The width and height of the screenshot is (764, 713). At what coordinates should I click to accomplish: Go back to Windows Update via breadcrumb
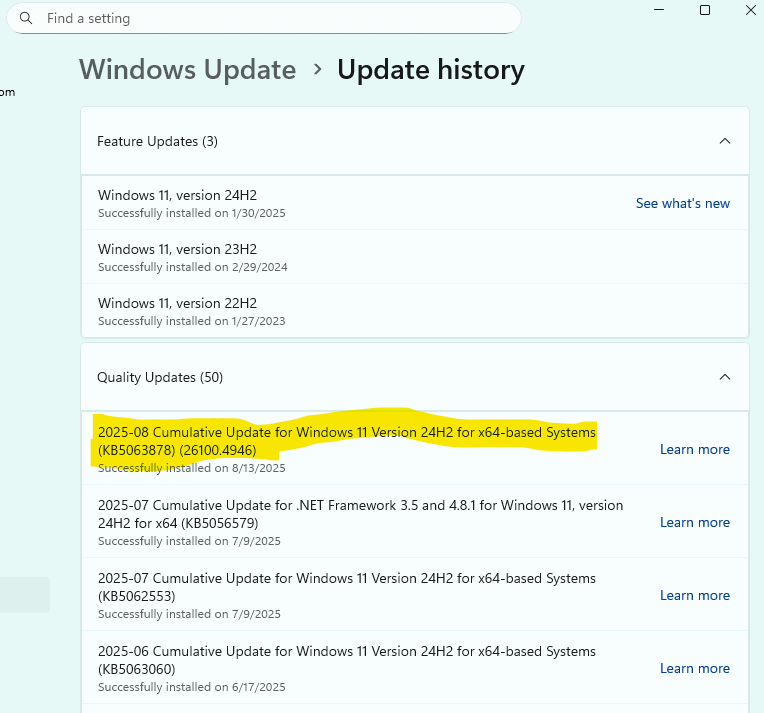click(188, 69)
